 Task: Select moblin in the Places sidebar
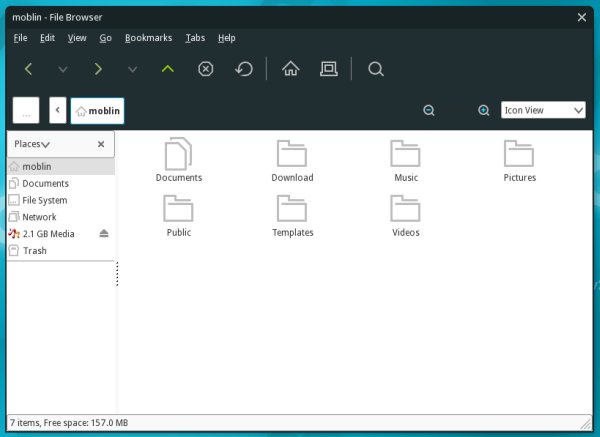(61, 166)
